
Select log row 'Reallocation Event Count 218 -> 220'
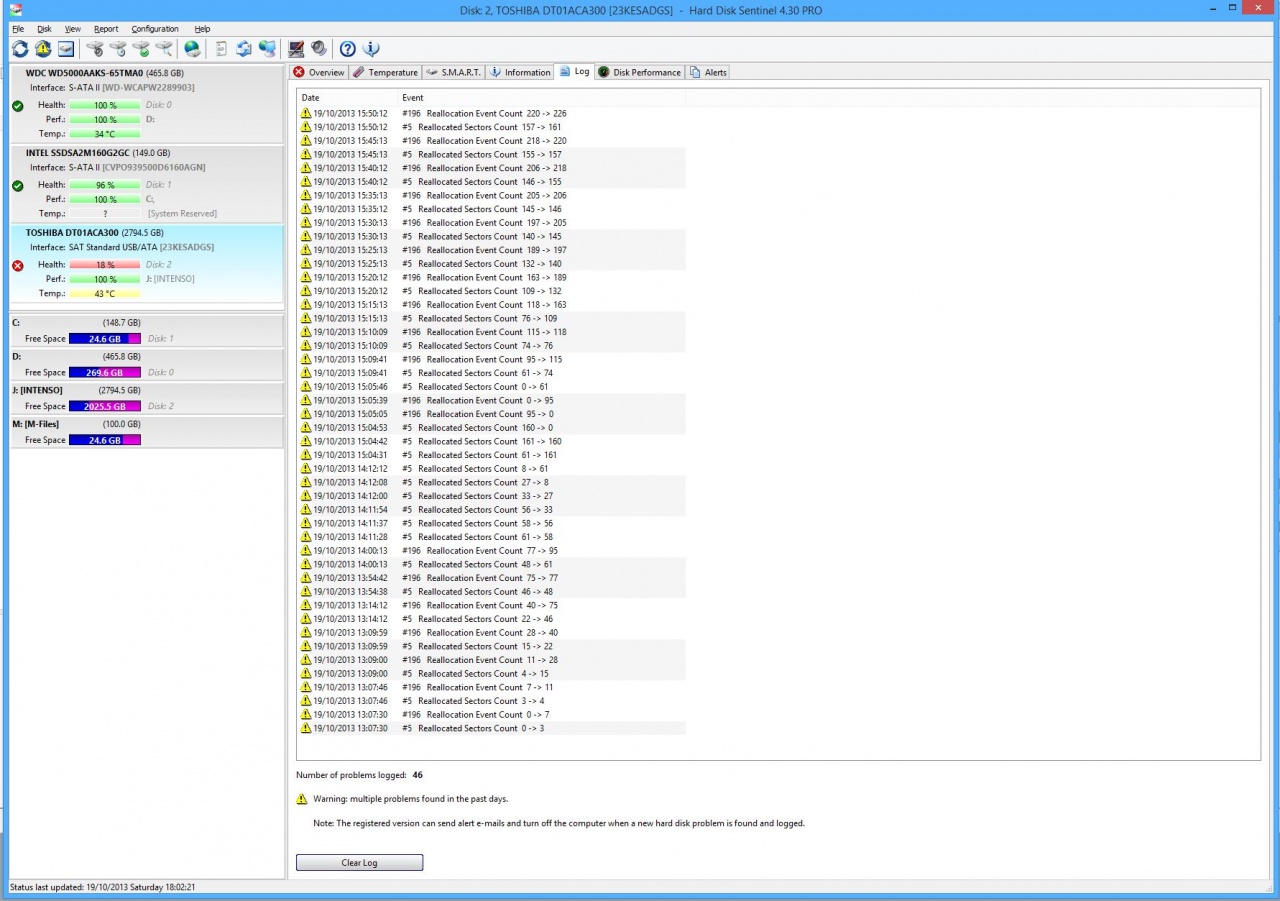click(492, 141)
